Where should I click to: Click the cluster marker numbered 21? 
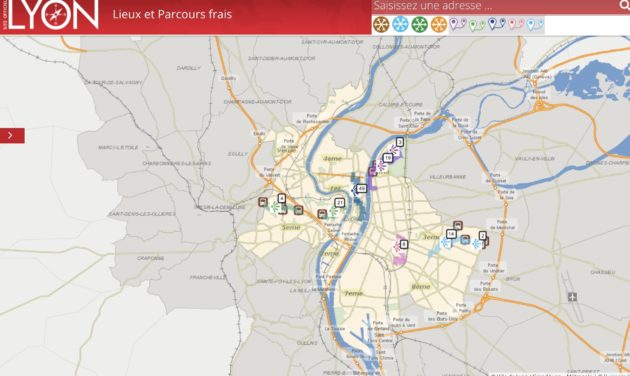click(340, 203)
